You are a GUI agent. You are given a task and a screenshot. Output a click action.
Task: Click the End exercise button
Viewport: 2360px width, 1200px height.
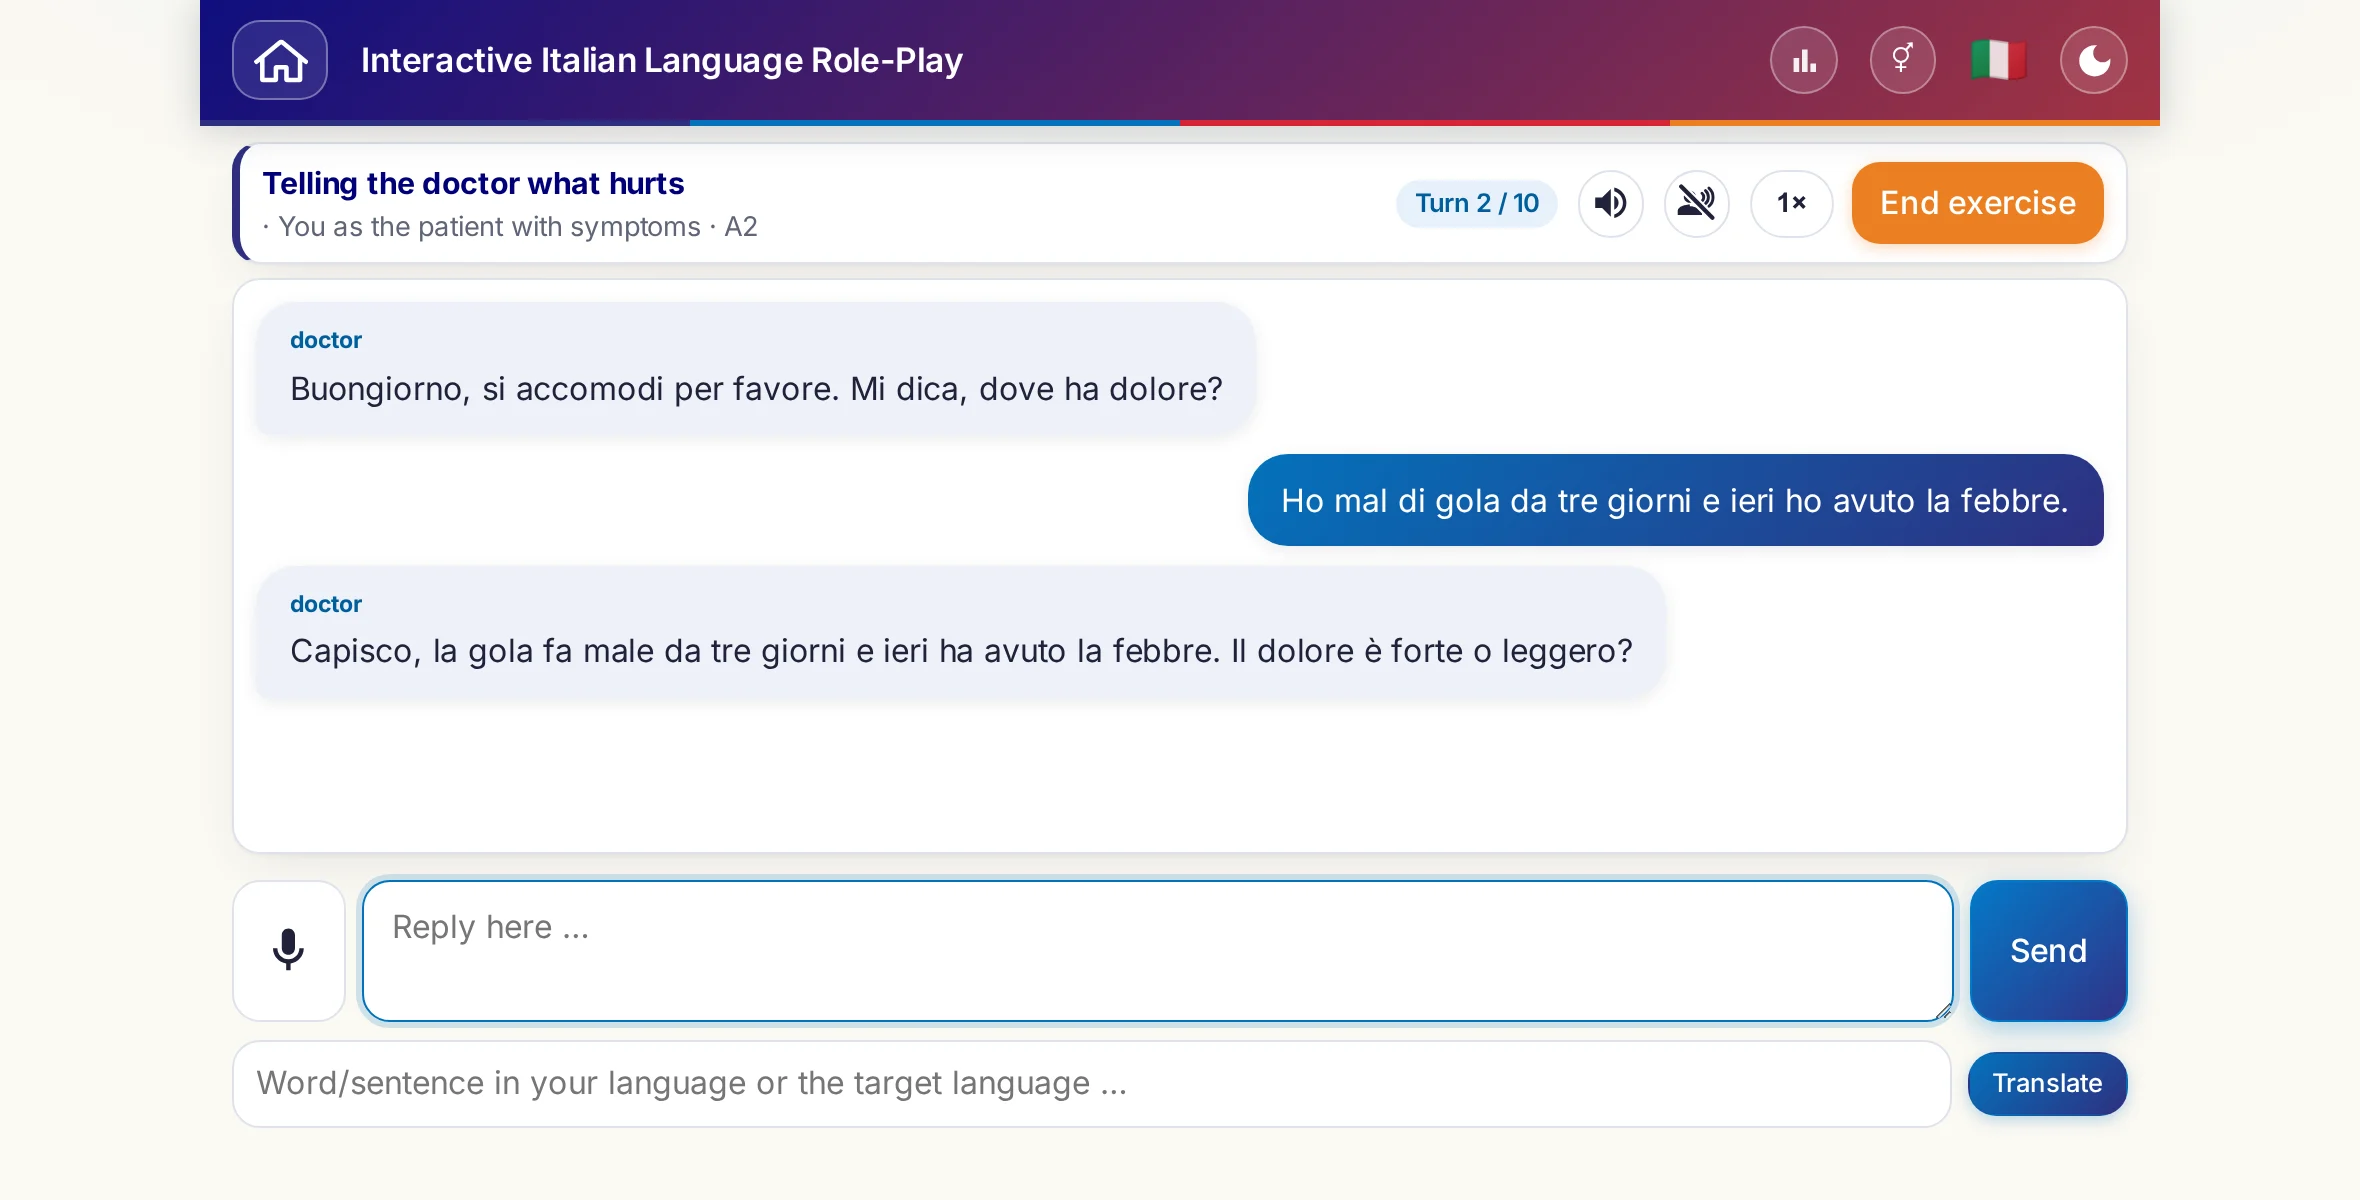click(1977, 203)
